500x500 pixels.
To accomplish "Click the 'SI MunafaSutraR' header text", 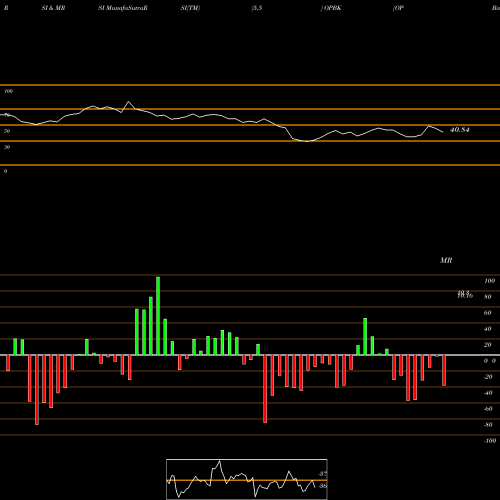I will (123, 8).
